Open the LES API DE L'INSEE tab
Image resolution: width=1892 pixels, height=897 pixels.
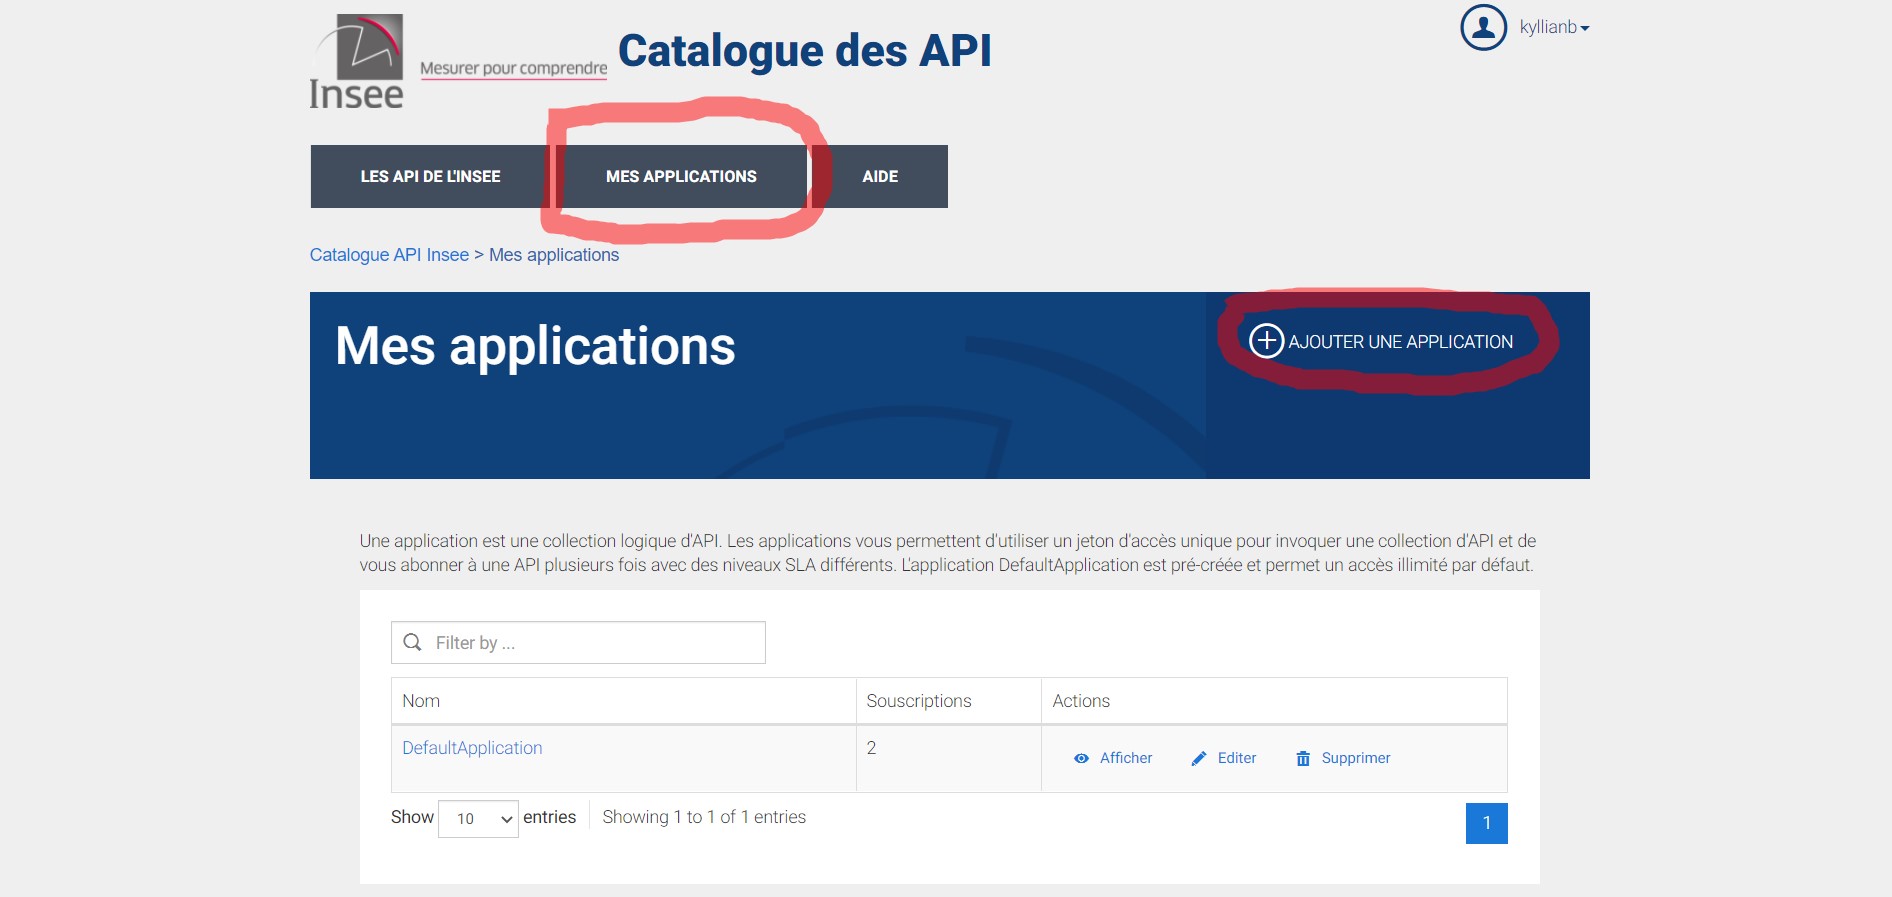431,176
